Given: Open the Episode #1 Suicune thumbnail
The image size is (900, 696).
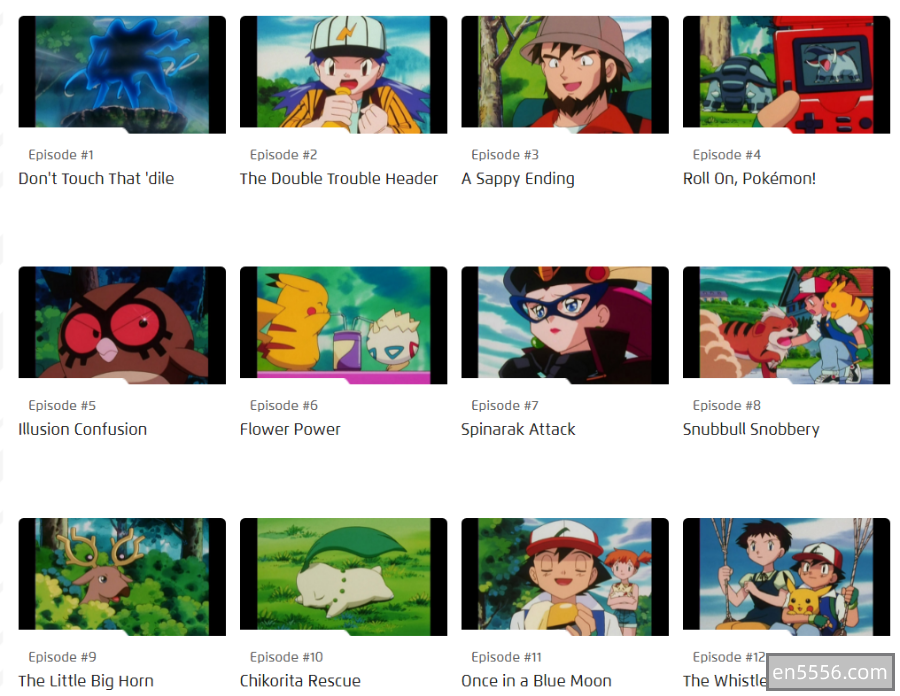Looking at the screenshot, I should (x=122, y=75).
